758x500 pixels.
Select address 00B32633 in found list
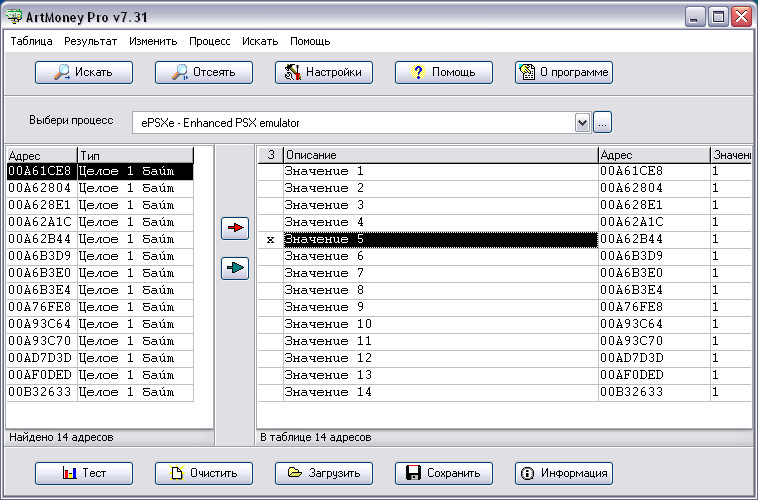tap(42, 392)
